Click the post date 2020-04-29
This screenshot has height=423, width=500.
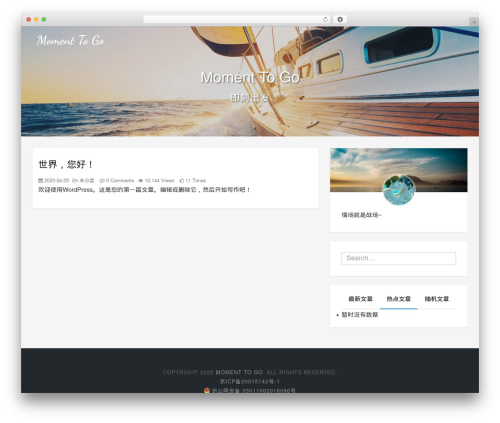pos(56,181)
